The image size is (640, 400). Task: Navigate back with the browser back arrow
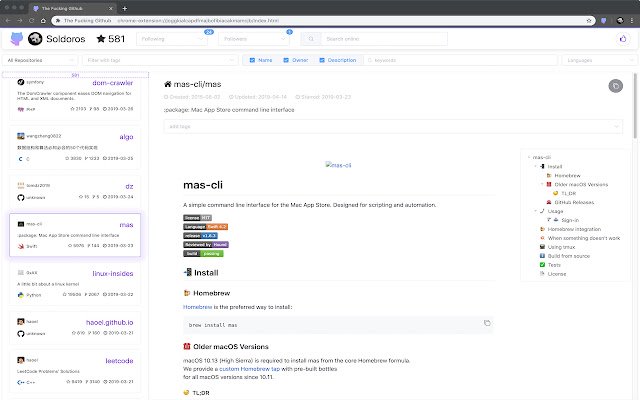(x=8, y=20)
